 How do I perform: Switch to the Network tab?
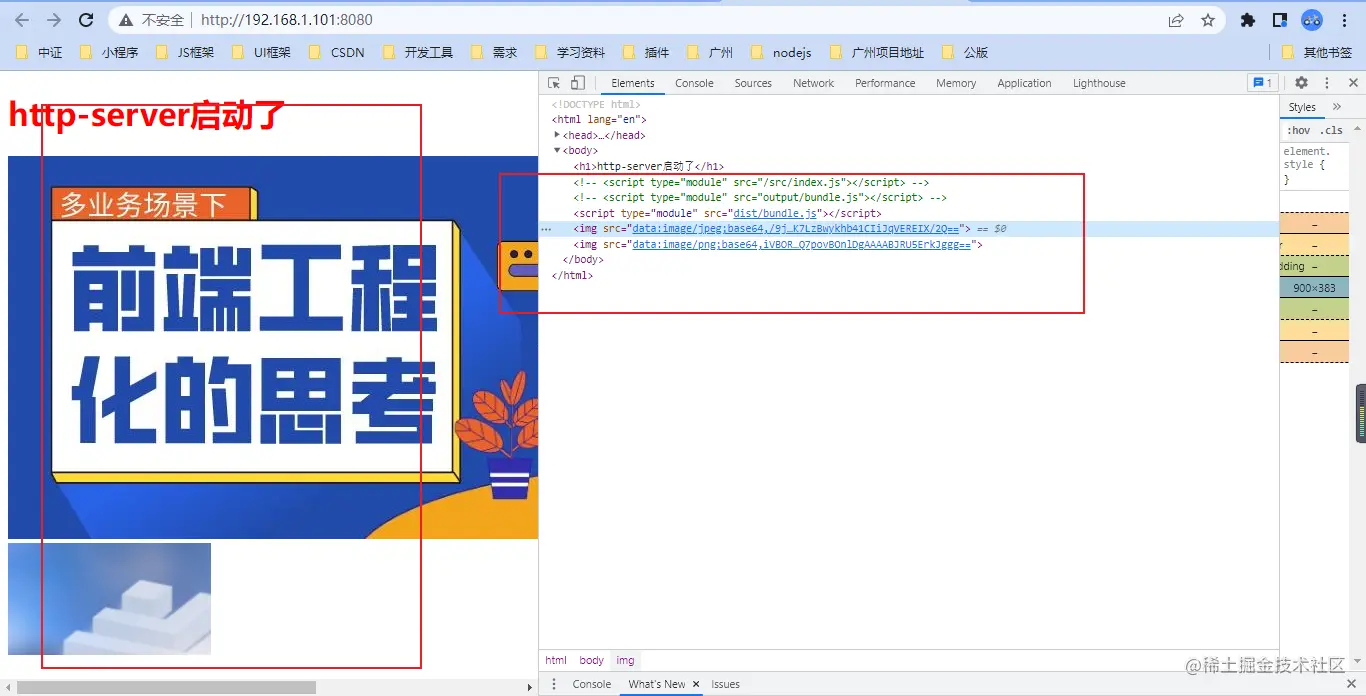tap(813, 83)
